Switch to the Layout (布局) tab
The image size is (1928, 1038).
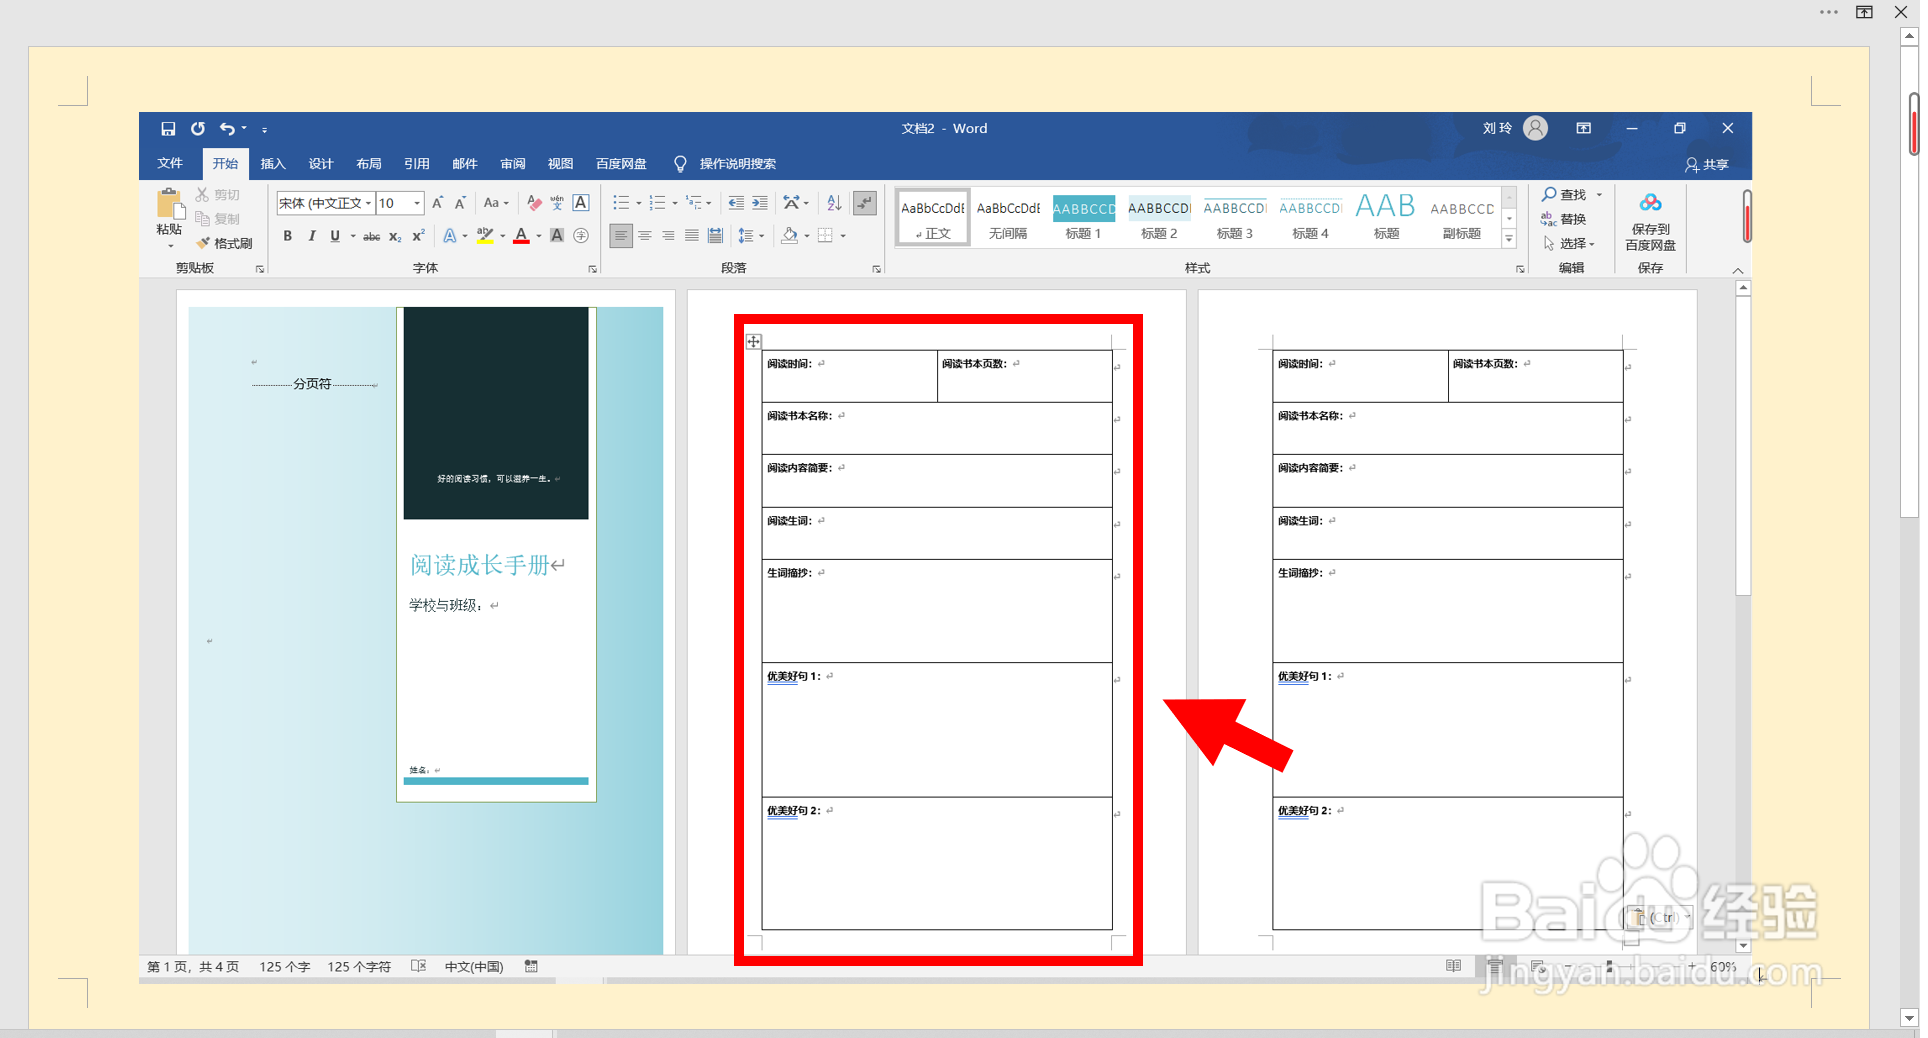click(369, 164)
